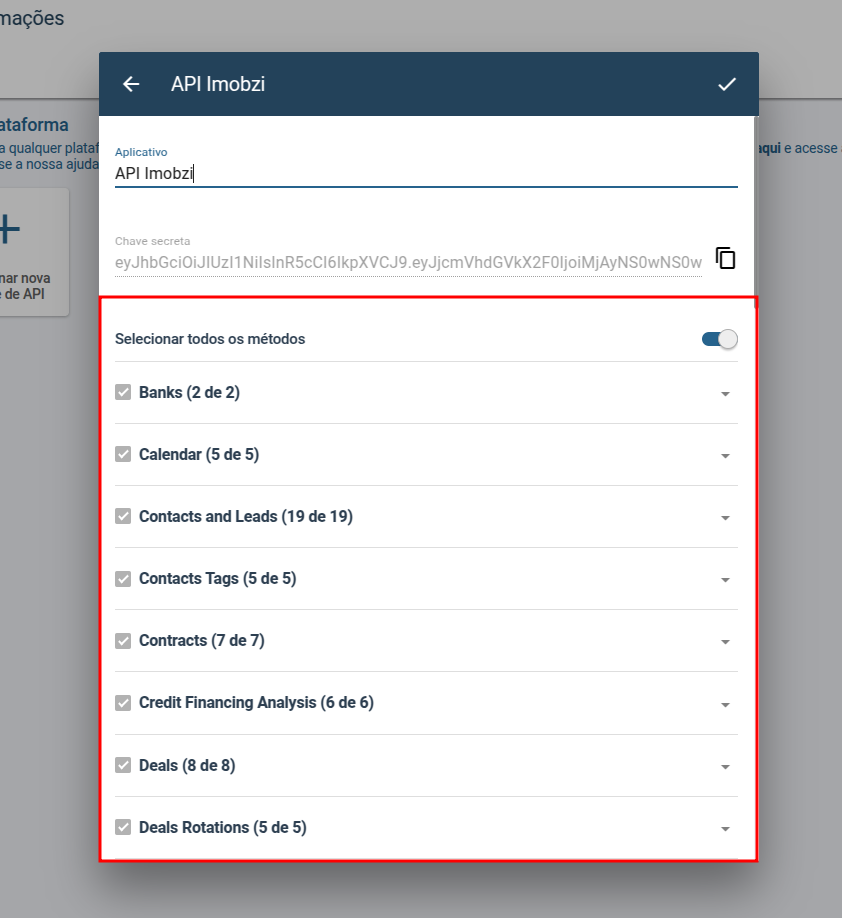
Task: Click the 'API Imobzi' dialog title
Action: 218,84
